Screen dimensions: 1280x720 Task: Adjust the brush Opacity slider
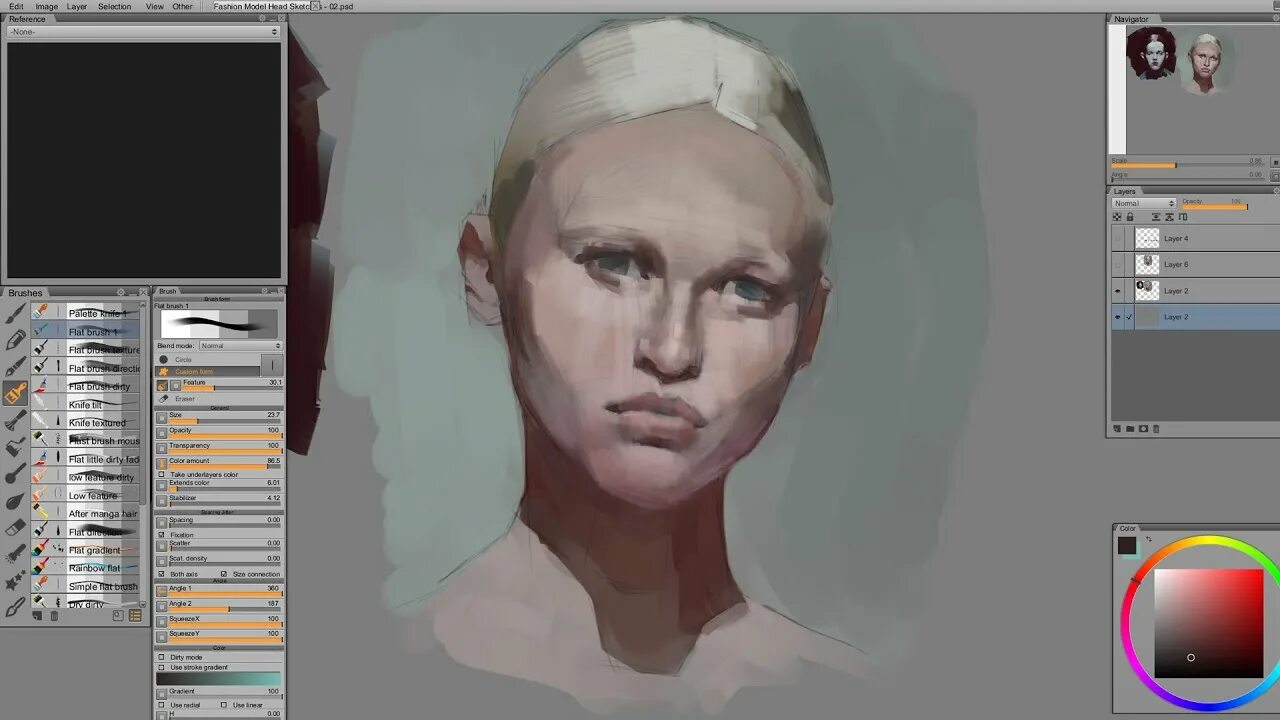(225, 433)
